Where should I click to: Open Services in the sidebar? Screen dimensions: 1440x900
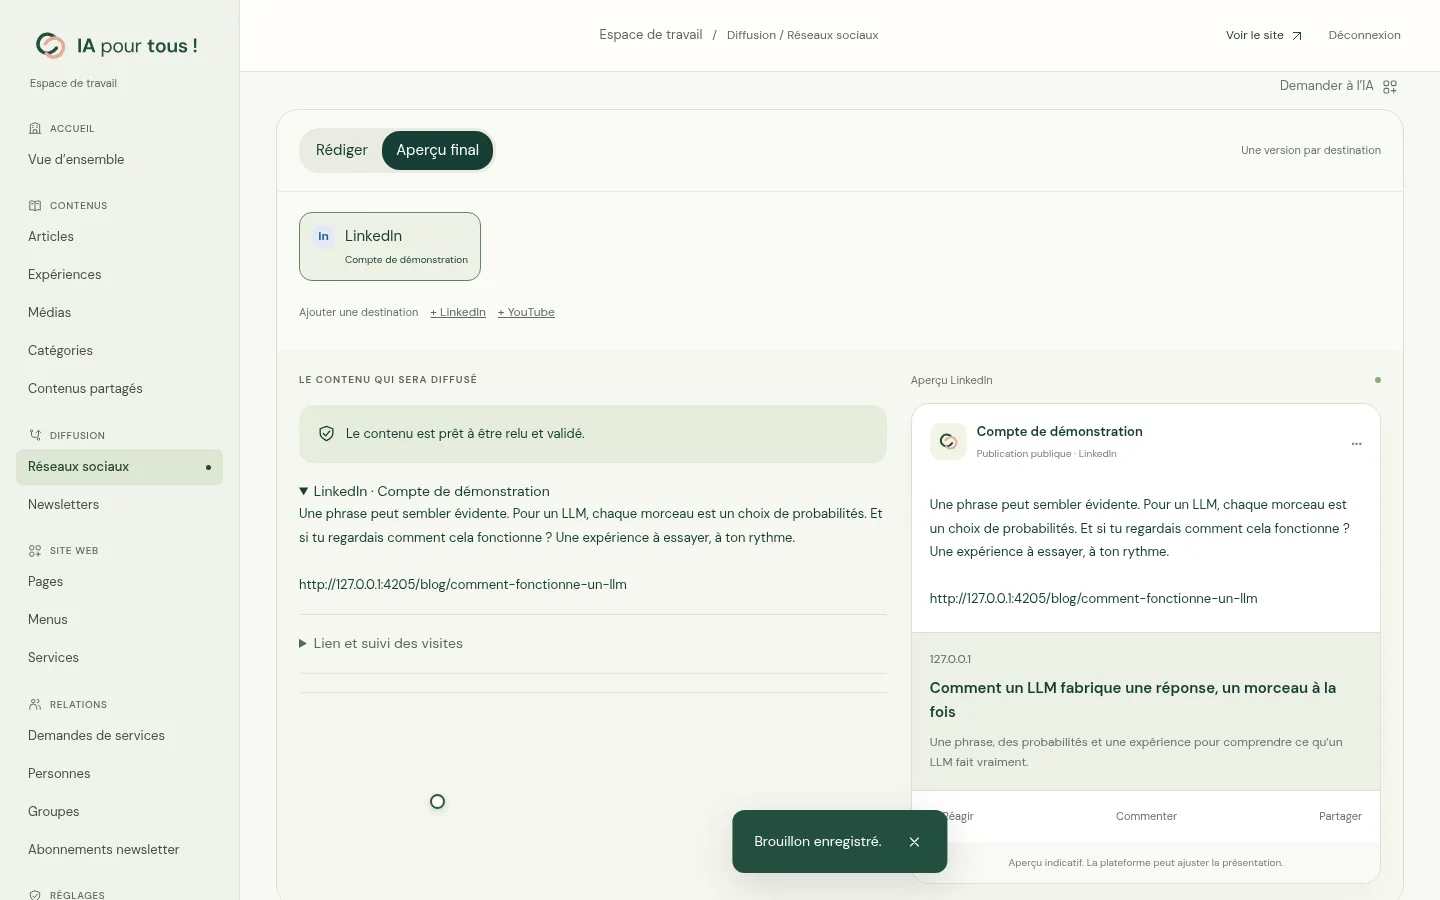pyautogui.click(x=53, y=657)
